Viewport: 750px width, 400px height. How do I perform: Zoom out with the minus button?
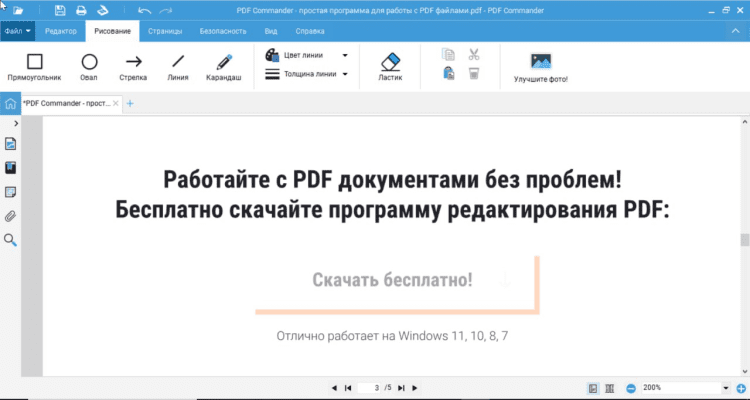pyautogui.click(x=631, y=388)
